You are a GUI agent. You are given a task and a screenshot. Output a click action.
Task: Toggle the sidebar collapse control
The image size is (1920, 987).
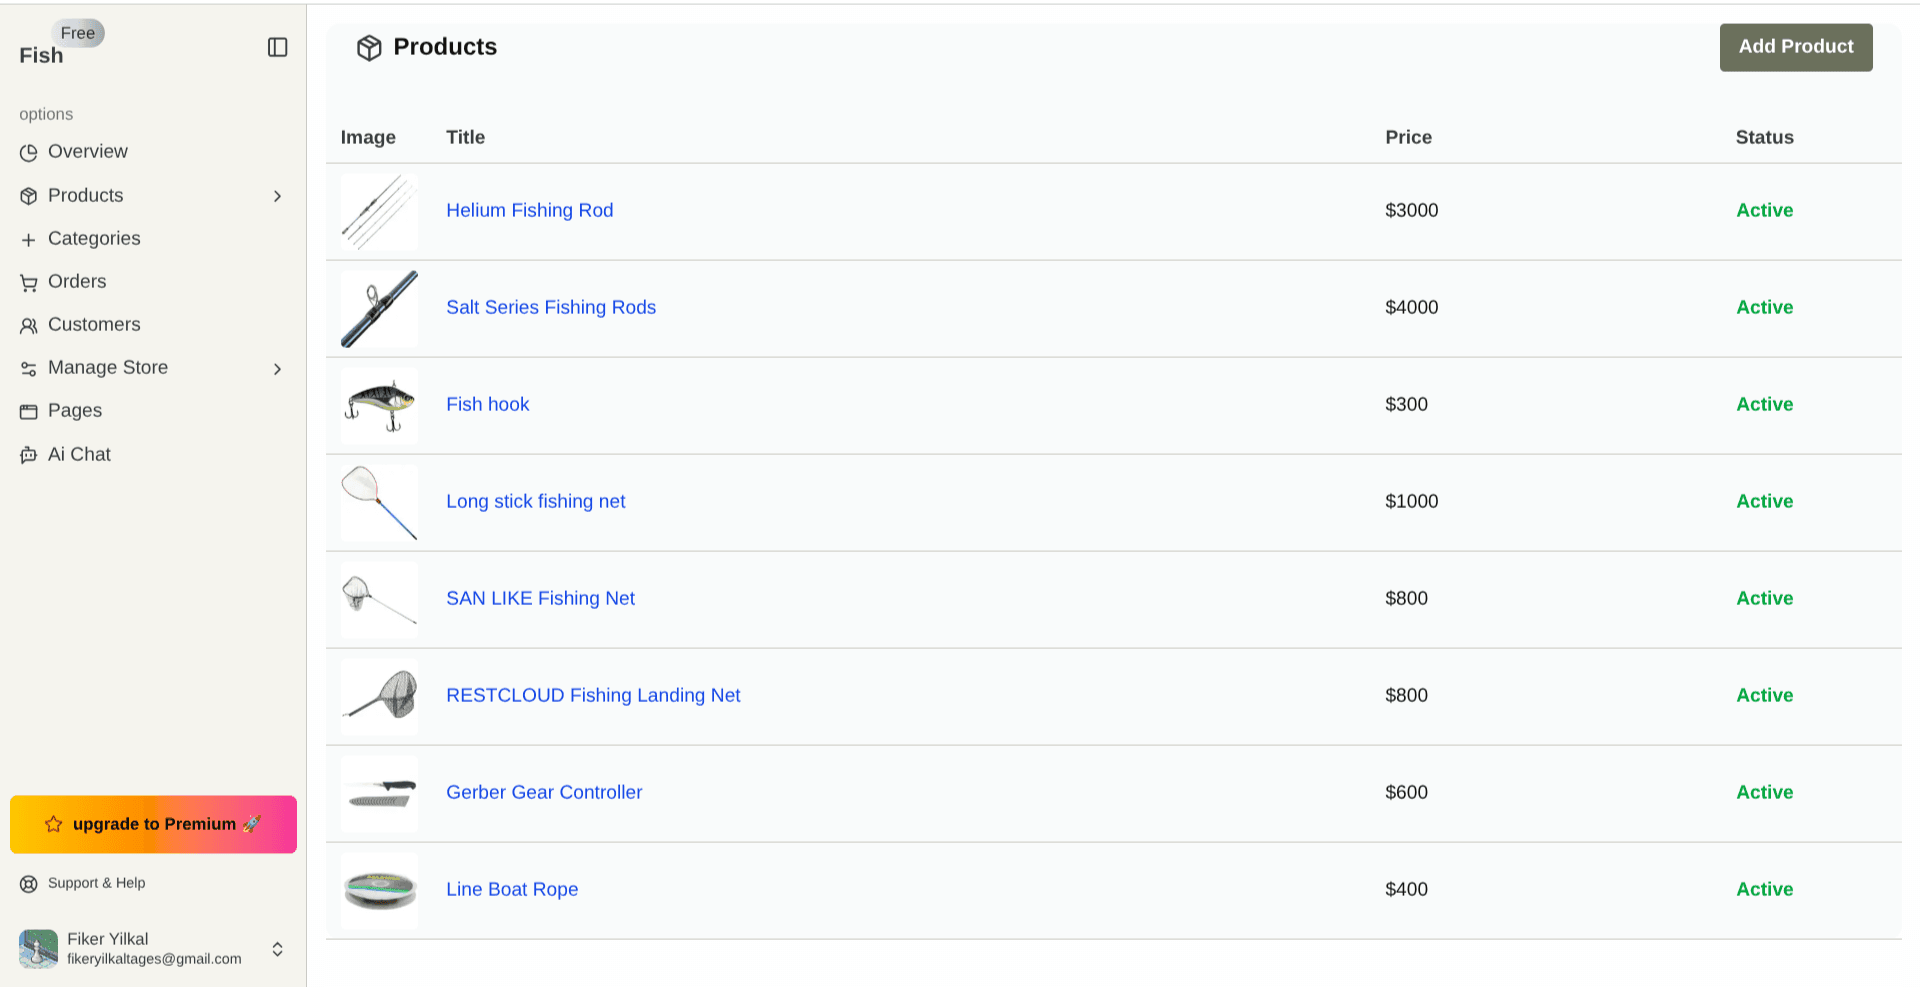click(x=277, y=47)
